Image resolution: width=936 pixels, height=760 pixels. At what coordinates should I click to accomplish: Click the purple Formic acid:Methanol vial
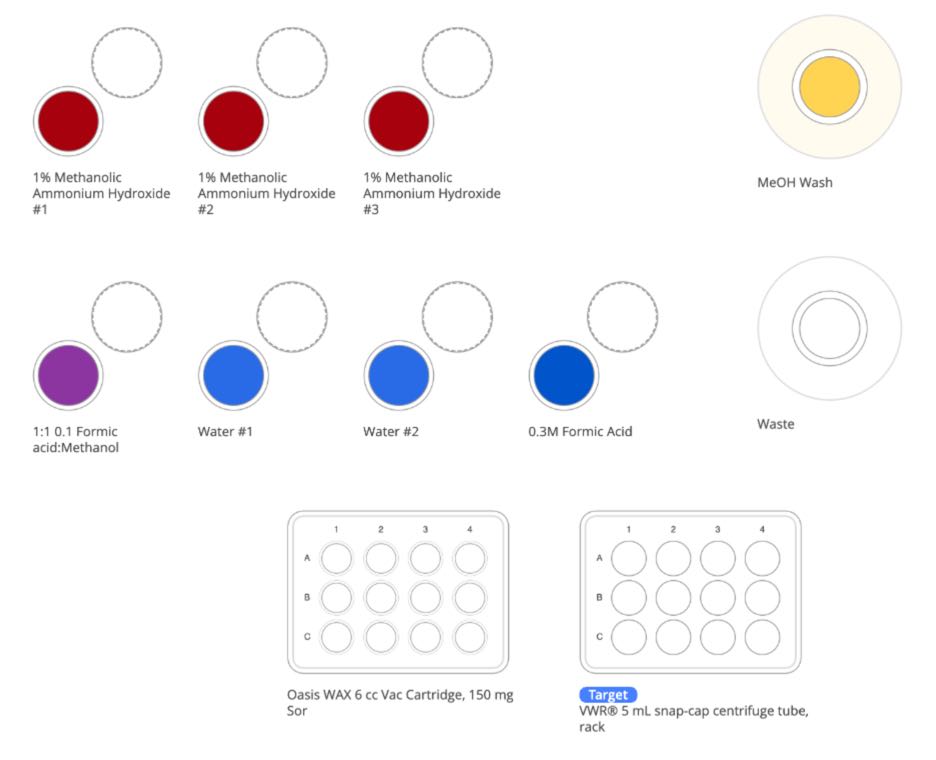[68, 374]
